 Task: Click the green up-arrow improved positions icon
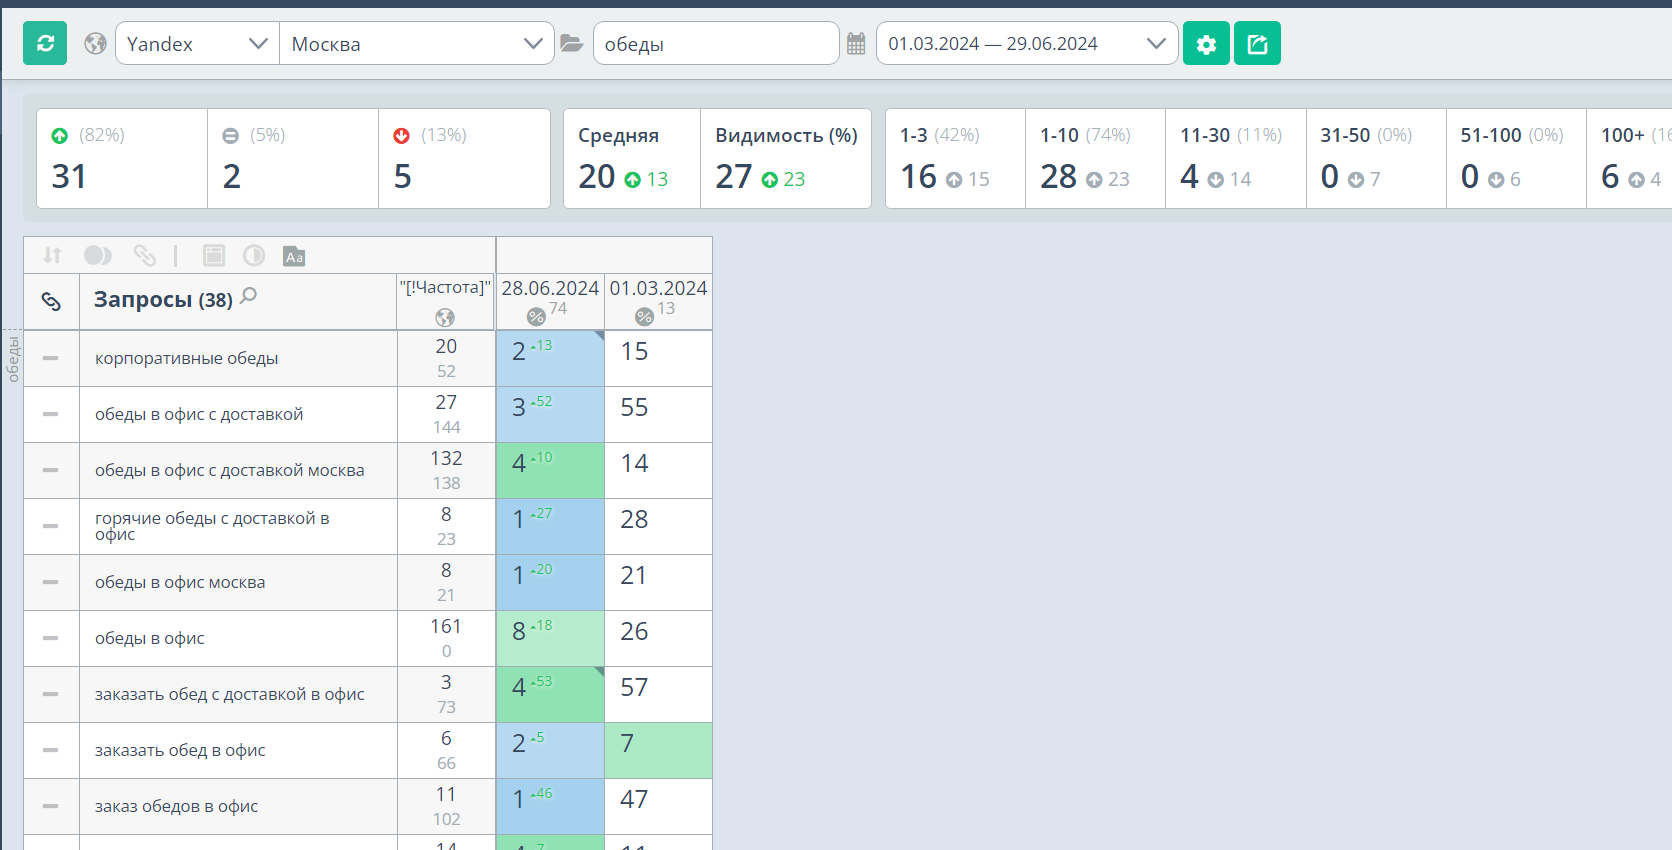[x=60, y=136]
